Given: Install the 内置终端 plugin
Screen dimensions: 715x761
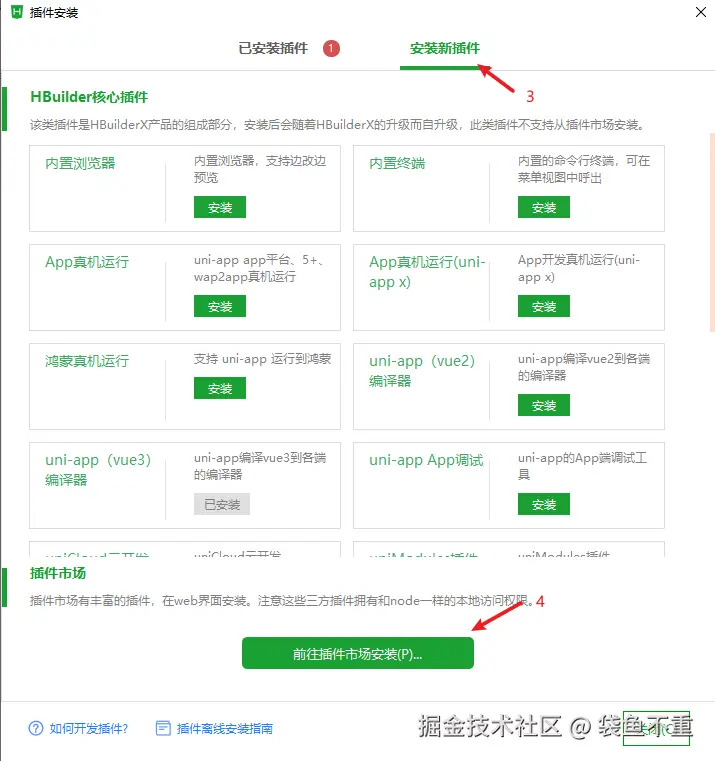Looking at the screenshot, I should pos(544,207).
